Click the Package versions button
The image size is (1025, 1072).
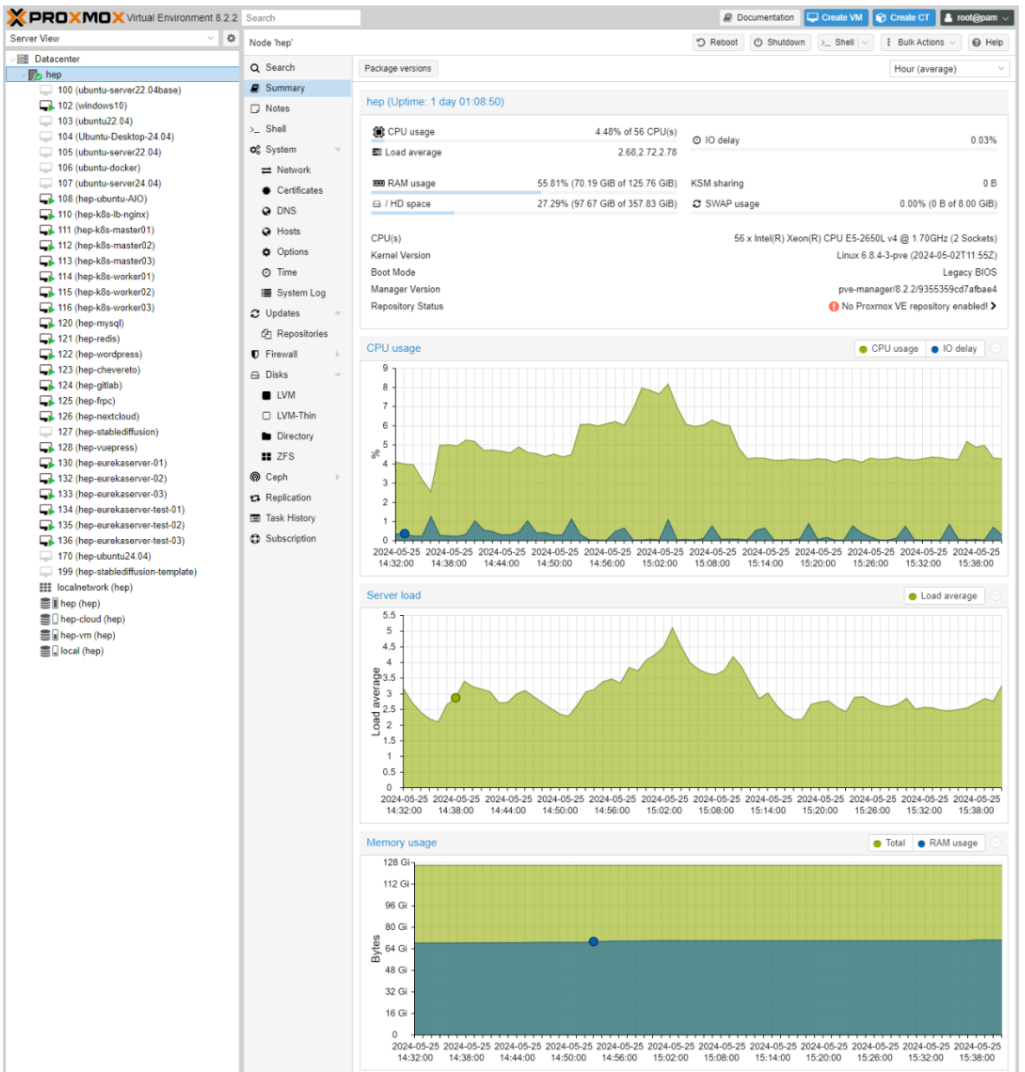point(398,68)
